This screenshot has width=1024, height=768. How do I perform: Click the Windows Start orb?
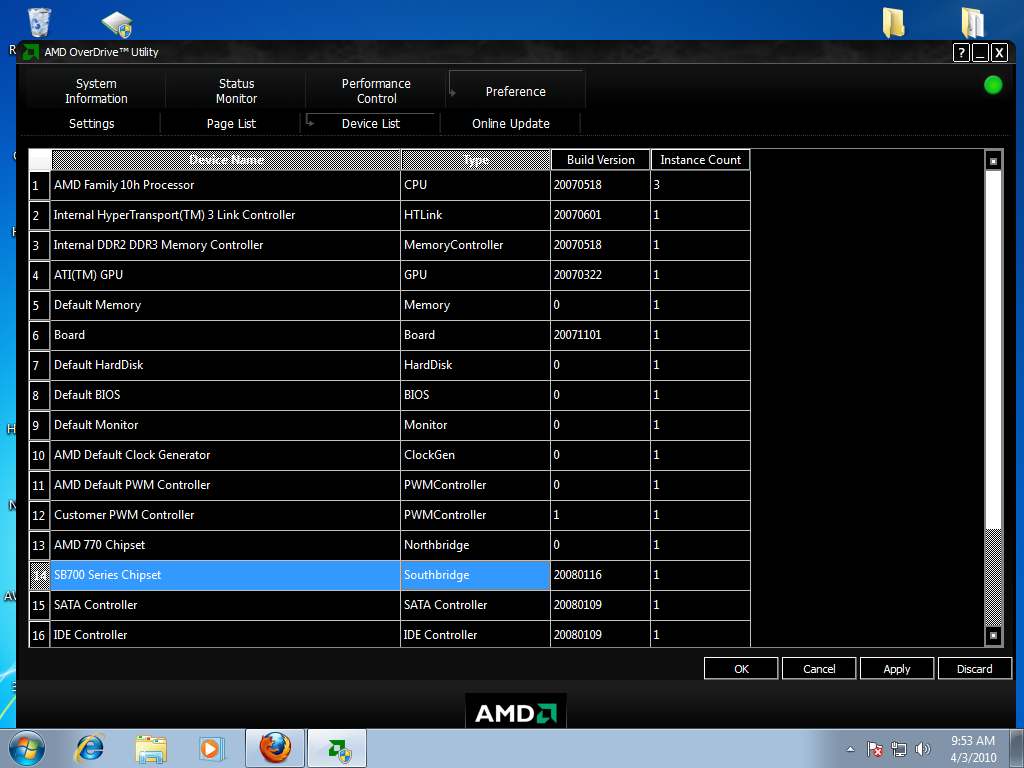coord(27,747)
